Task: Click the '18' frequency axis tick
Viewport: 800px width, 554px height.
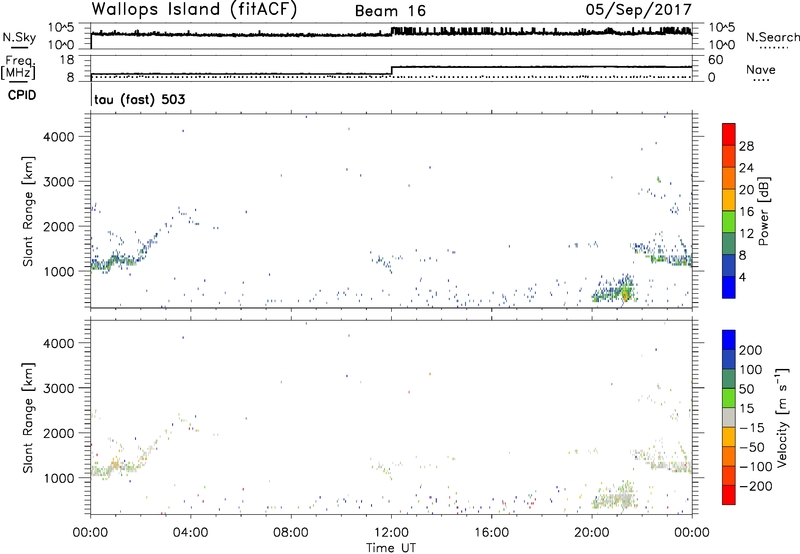Action: [67, 60]
